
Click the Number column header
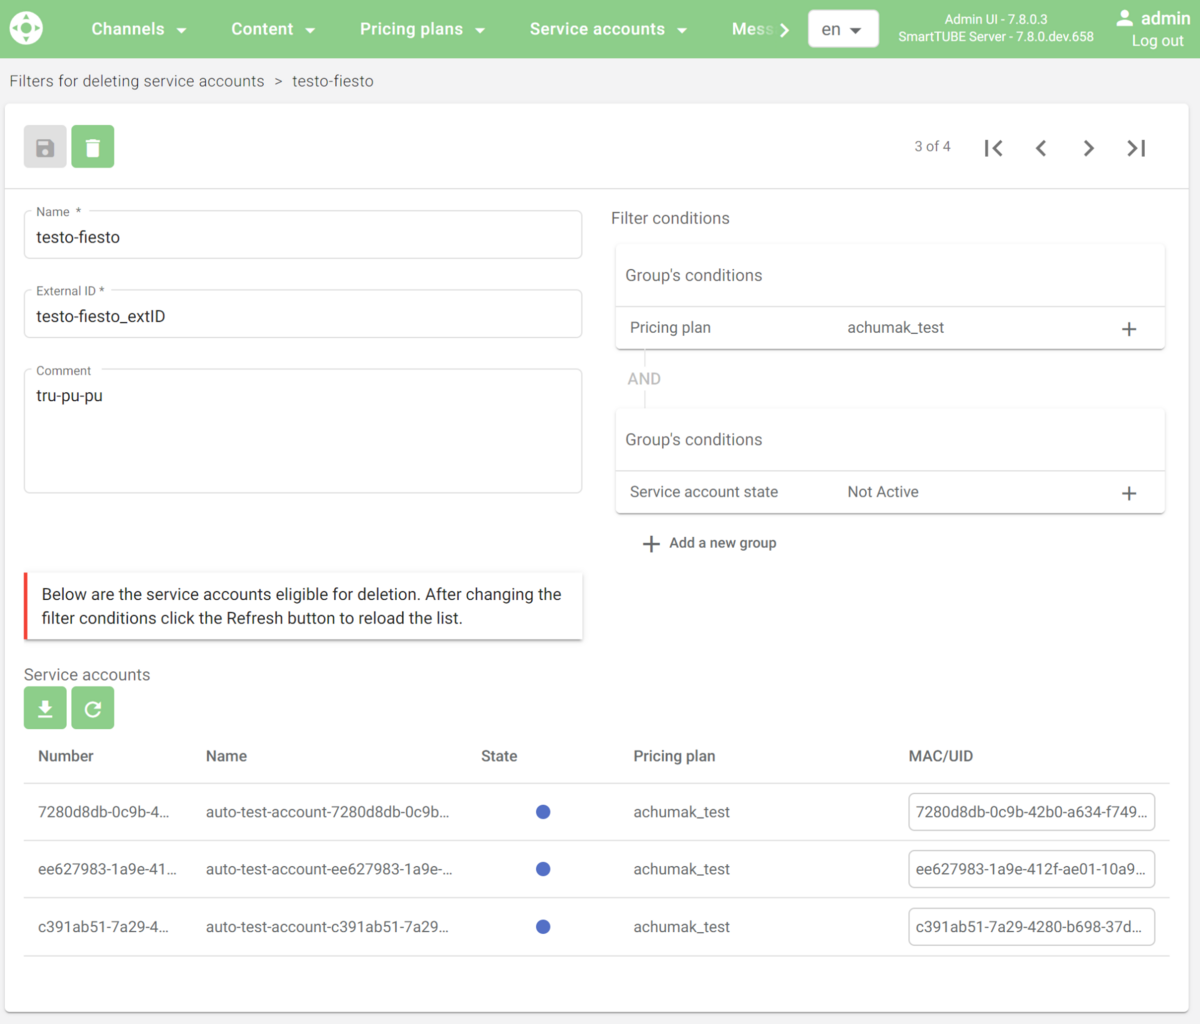[x=66, y=756]
